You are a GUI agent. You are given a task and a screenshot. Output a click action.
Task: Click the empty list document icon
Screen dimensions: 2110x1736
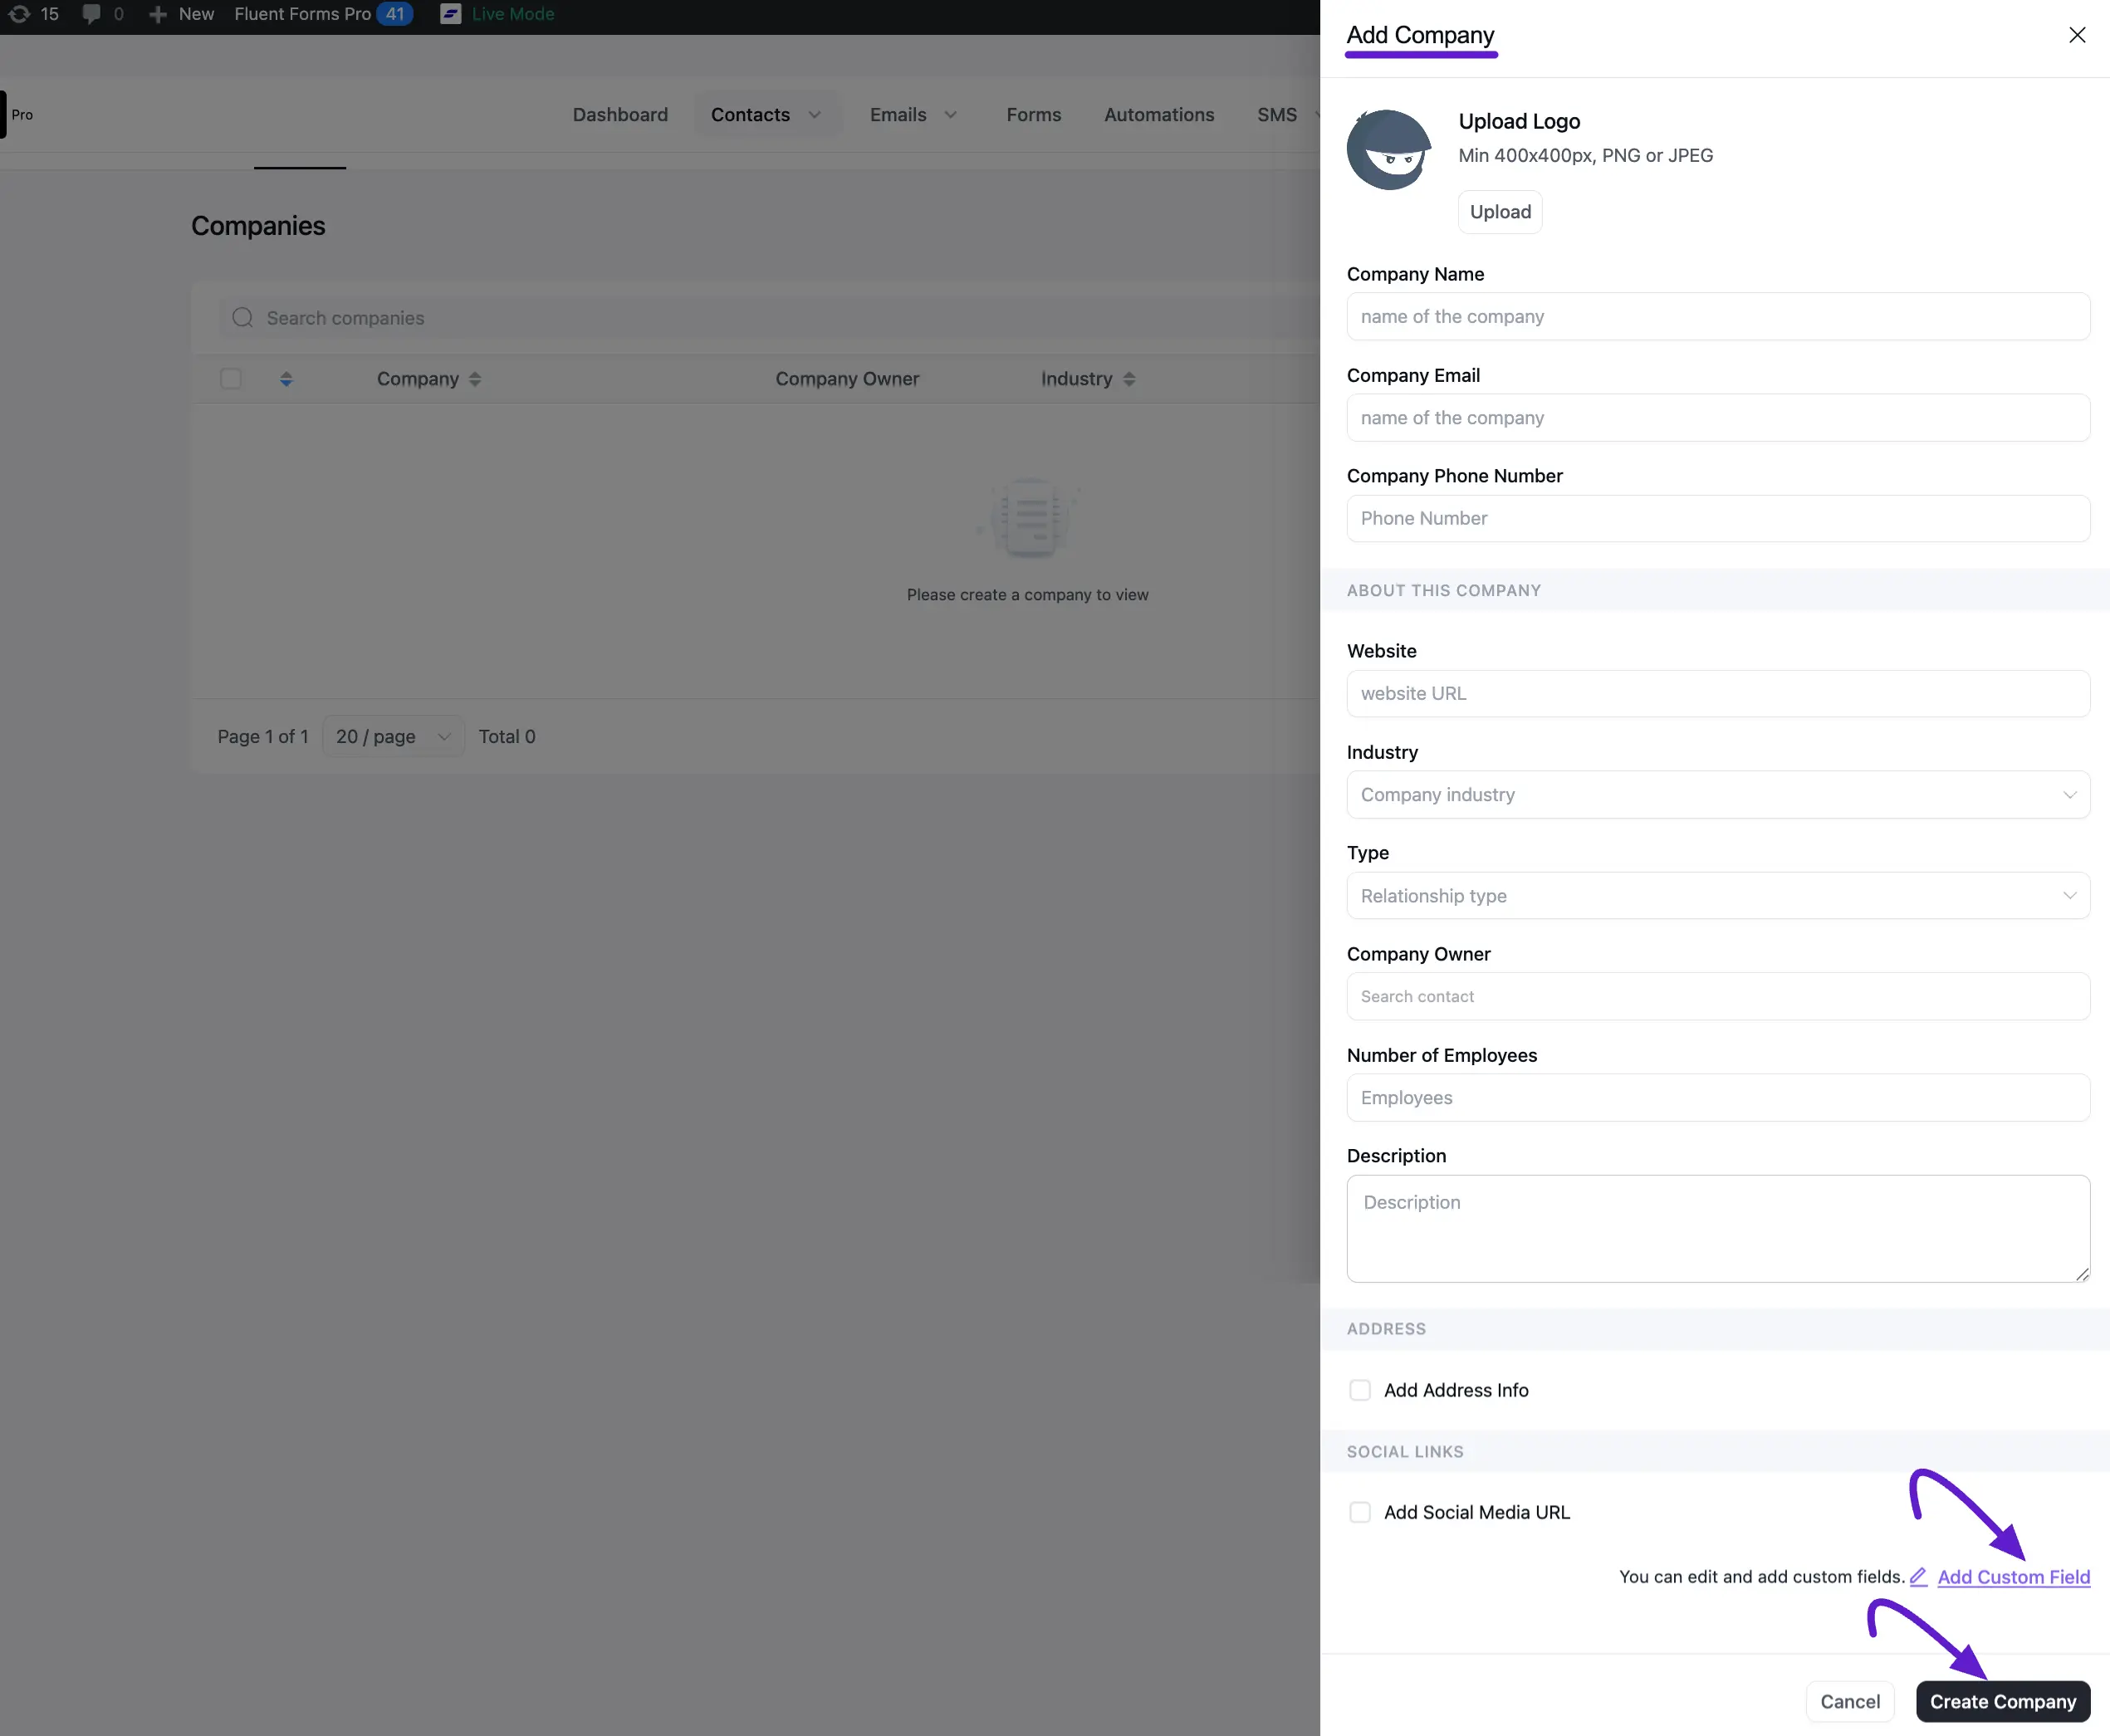(x=1029, y=518)
